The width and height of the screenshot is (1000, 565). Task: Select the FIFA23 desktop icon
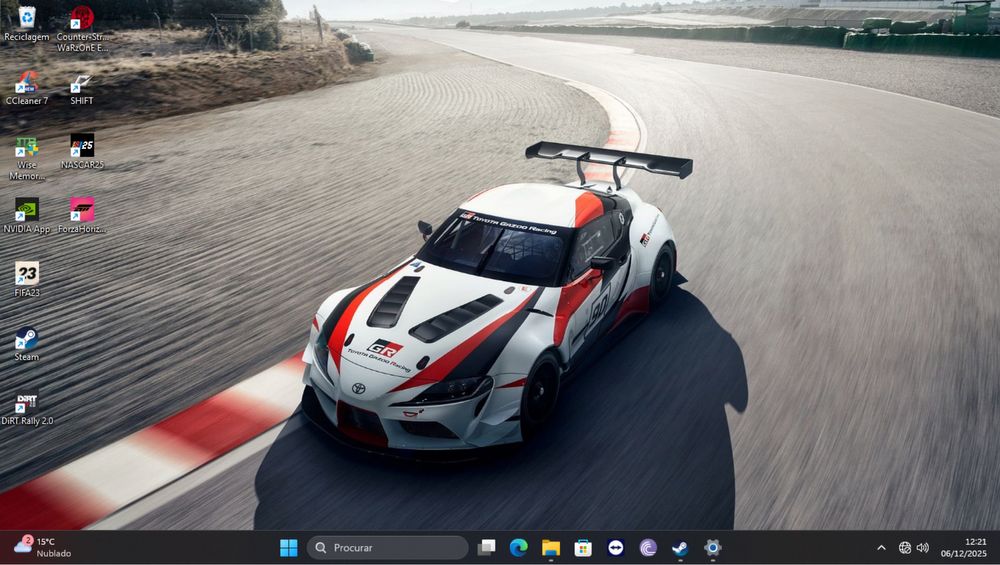click(27, 279)
